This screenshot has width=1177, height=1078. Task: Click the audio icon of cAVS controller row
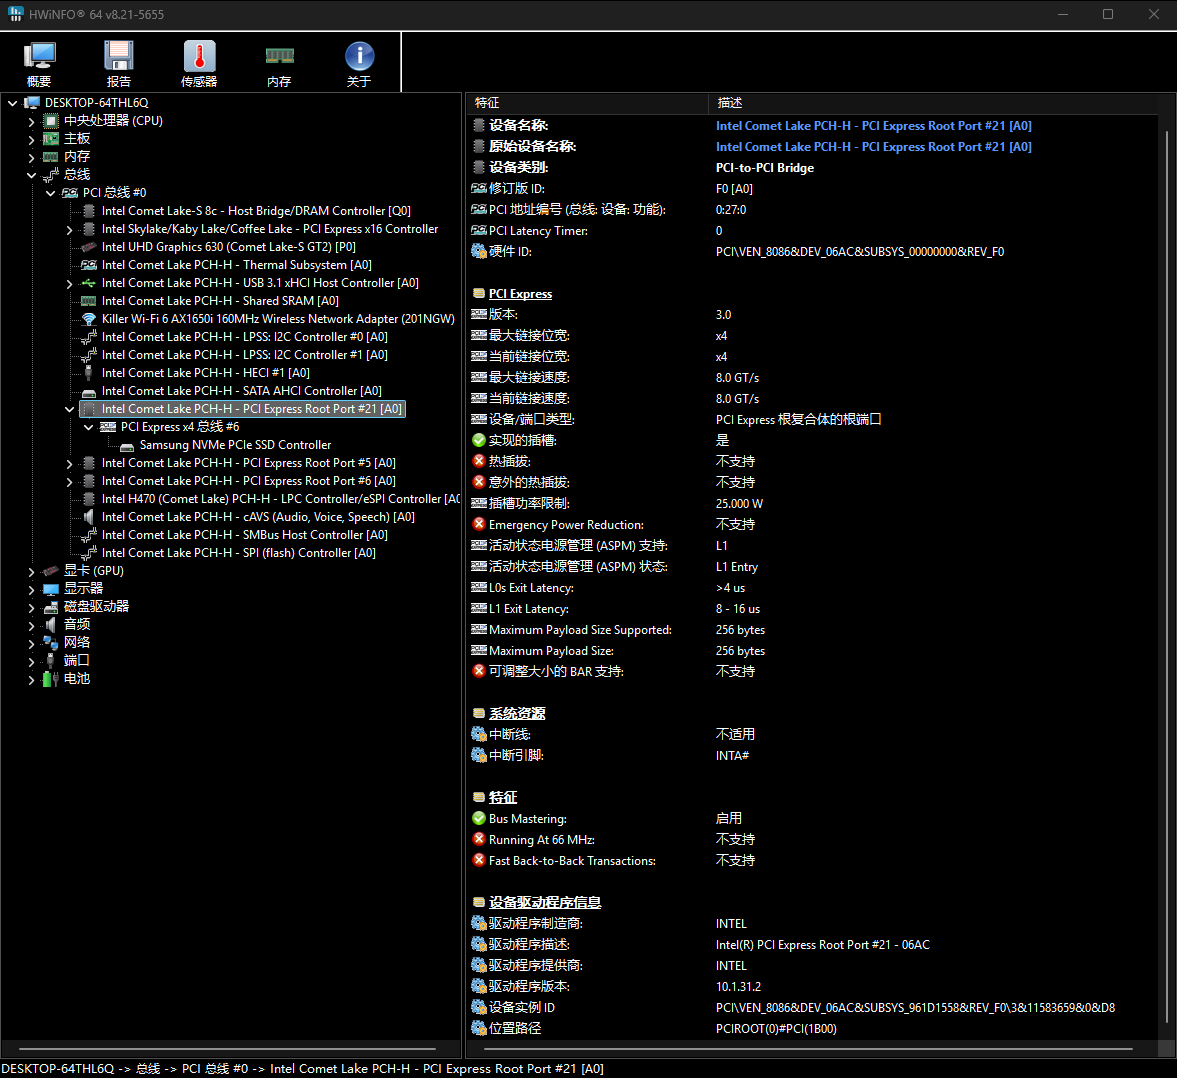(x=89, y=517)
